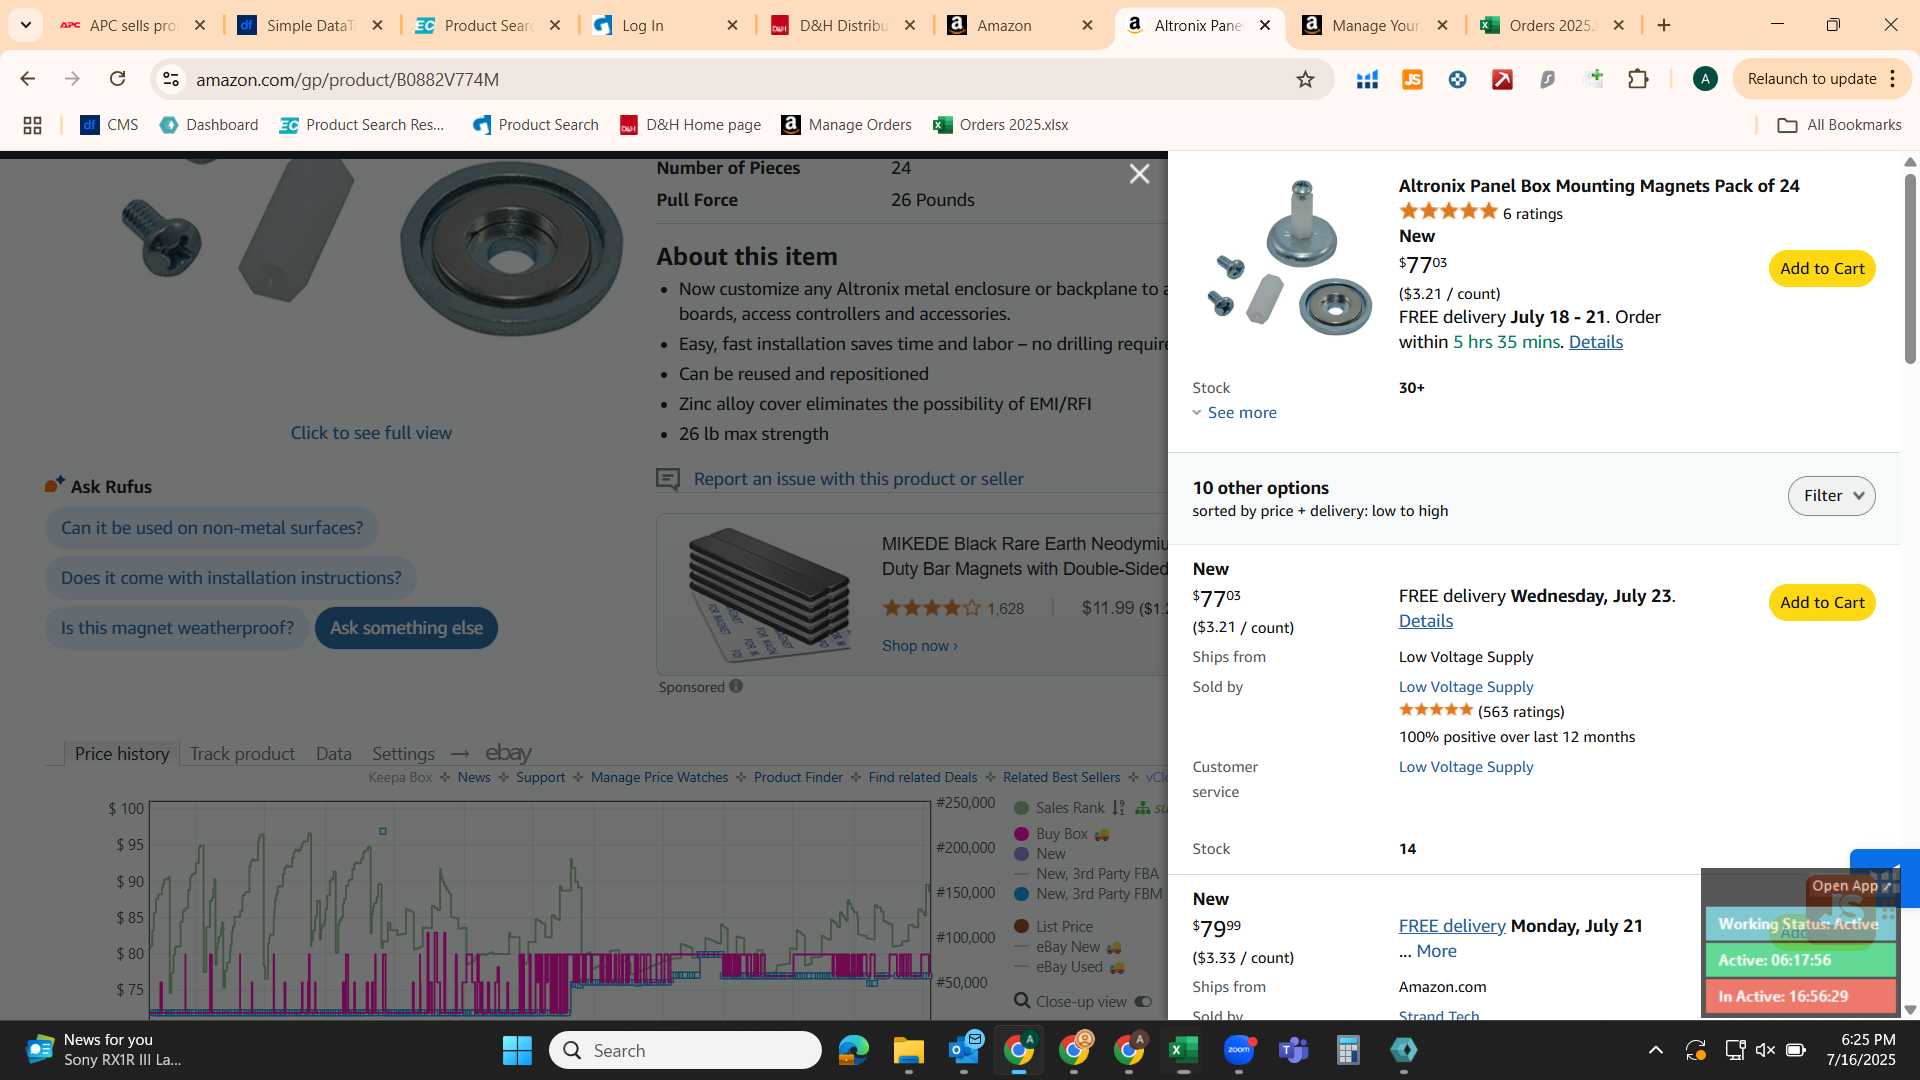Switch to the Log In tab
The width and height of the screenshot is (1920, 1080).
point(665,25)
